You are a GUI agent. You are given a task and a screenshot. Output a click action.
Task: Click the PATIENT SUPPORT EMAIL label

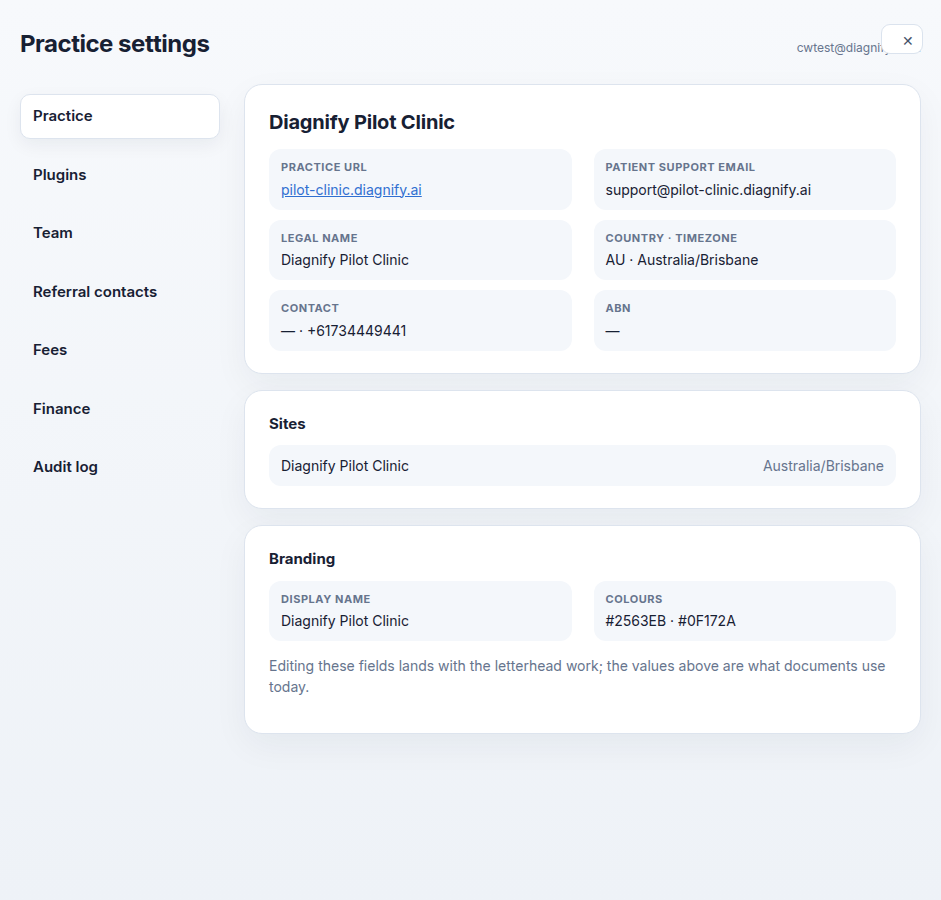[680, 167]
